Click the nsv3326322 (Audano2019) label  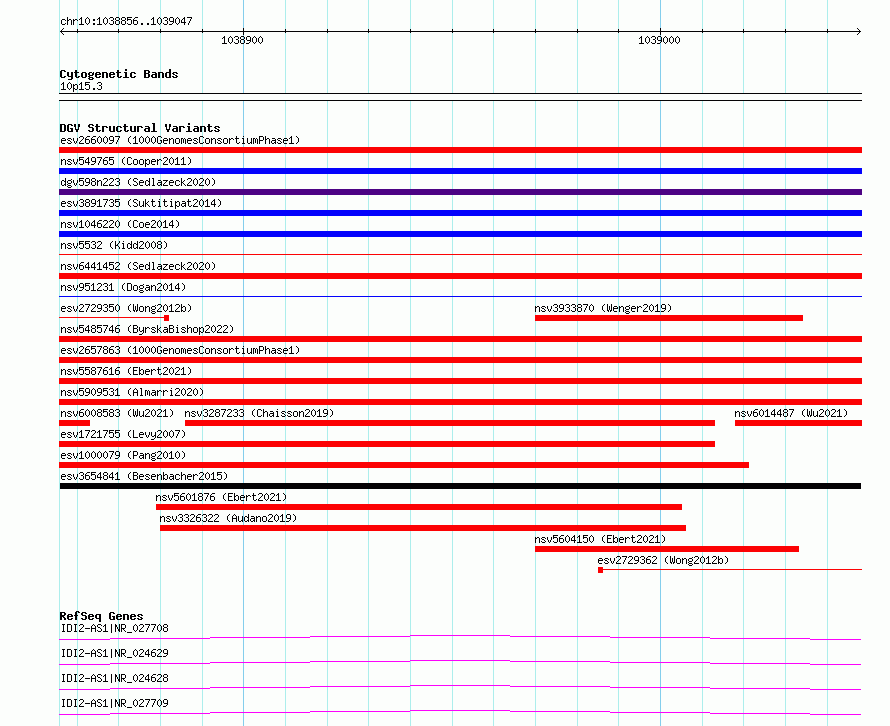click(228, 518)
